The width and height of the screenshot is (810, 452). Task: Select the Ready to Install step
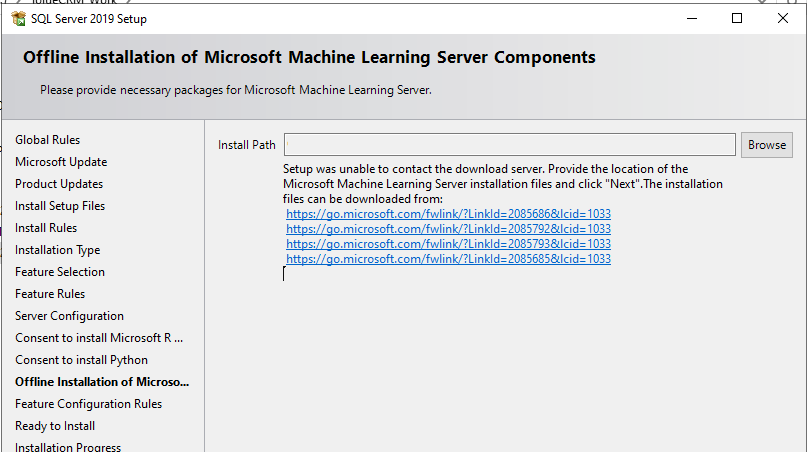point(55,426)
